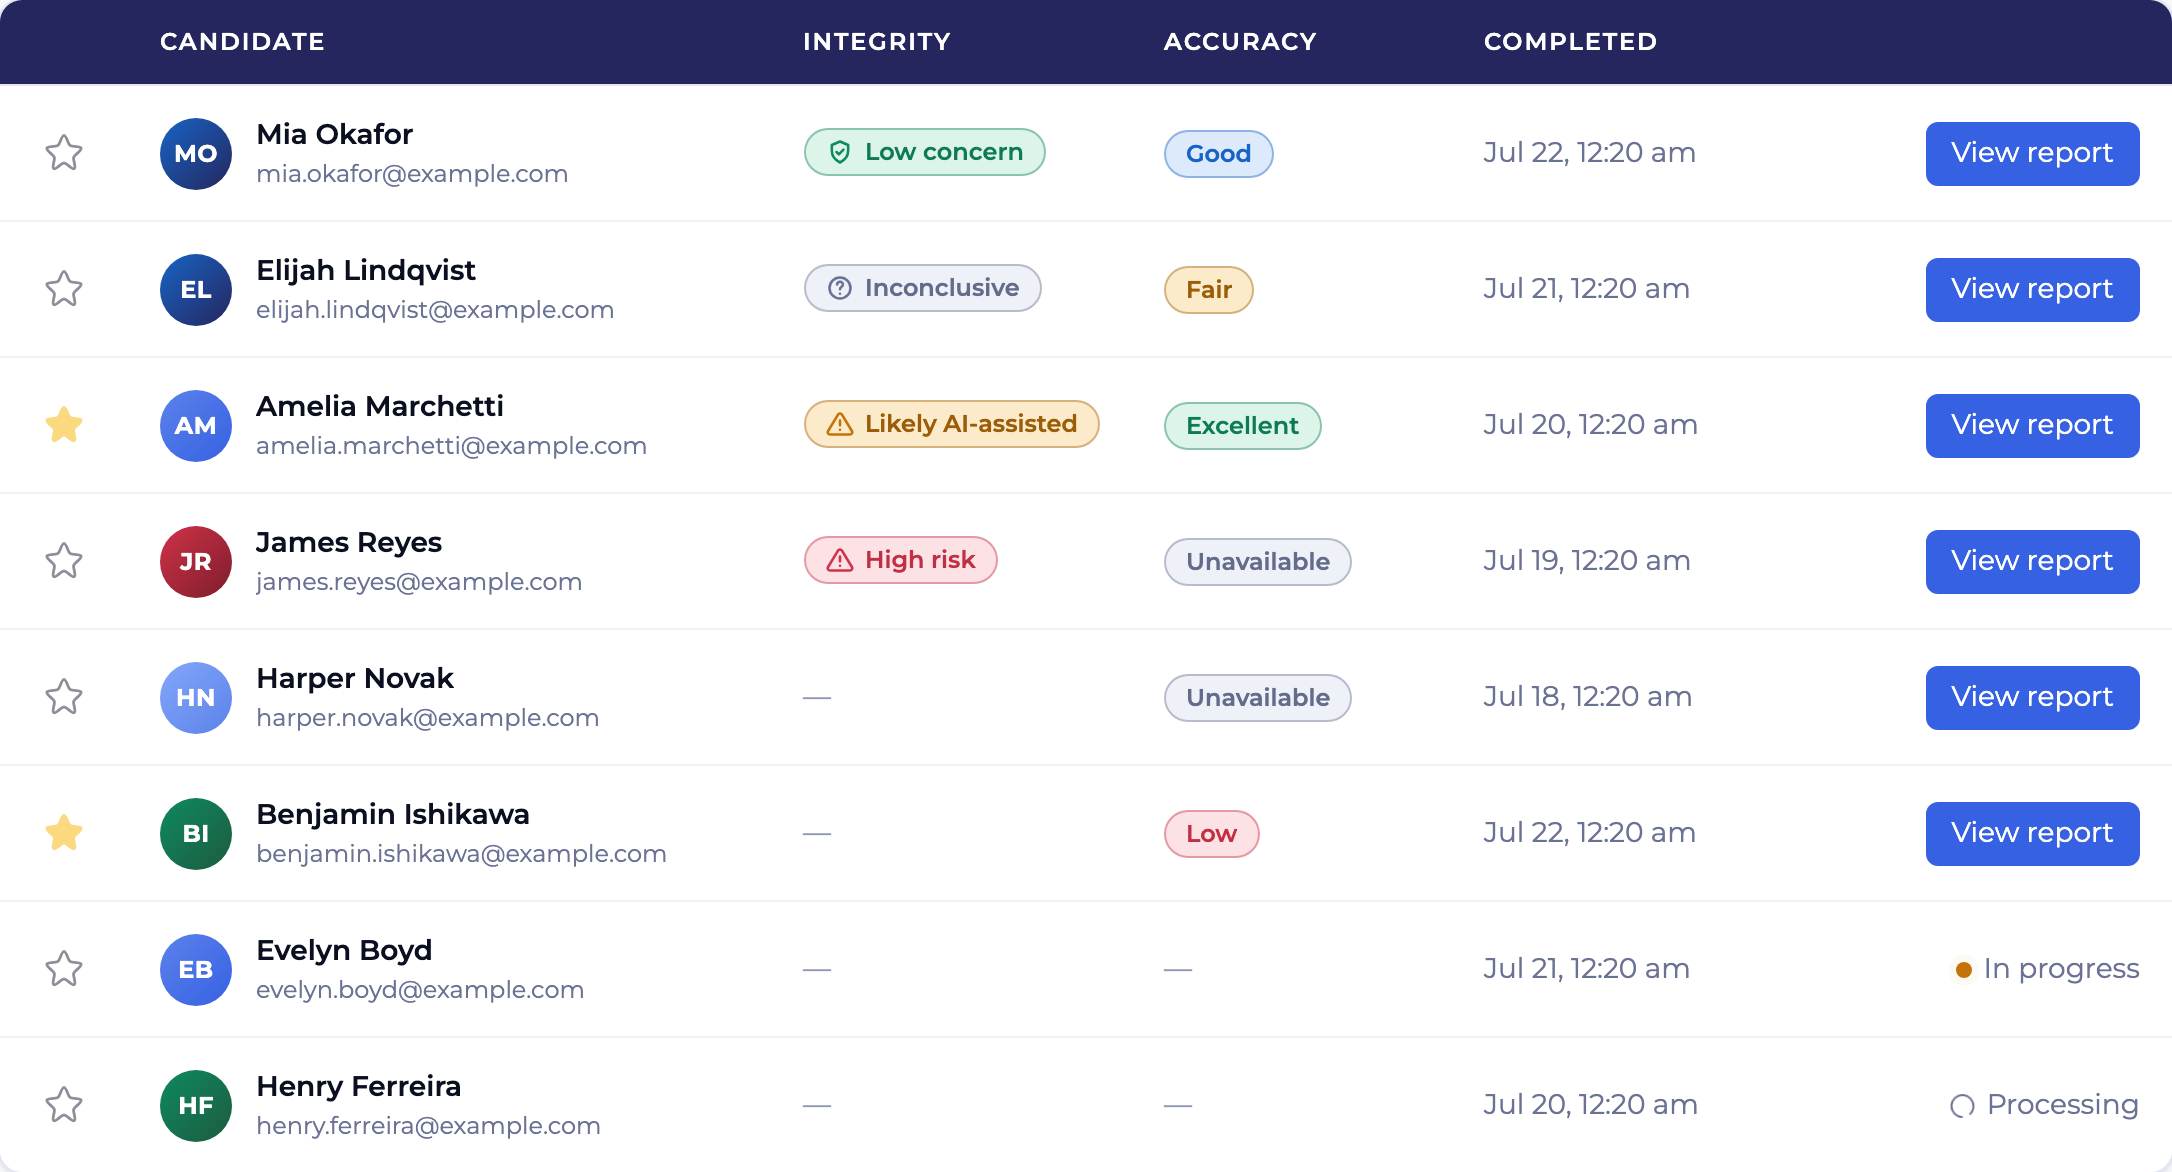Click the Accuracy column header
The height and width of the screenshot is (1172, 2172).
pyautogui.click(x=1240, y=42)
